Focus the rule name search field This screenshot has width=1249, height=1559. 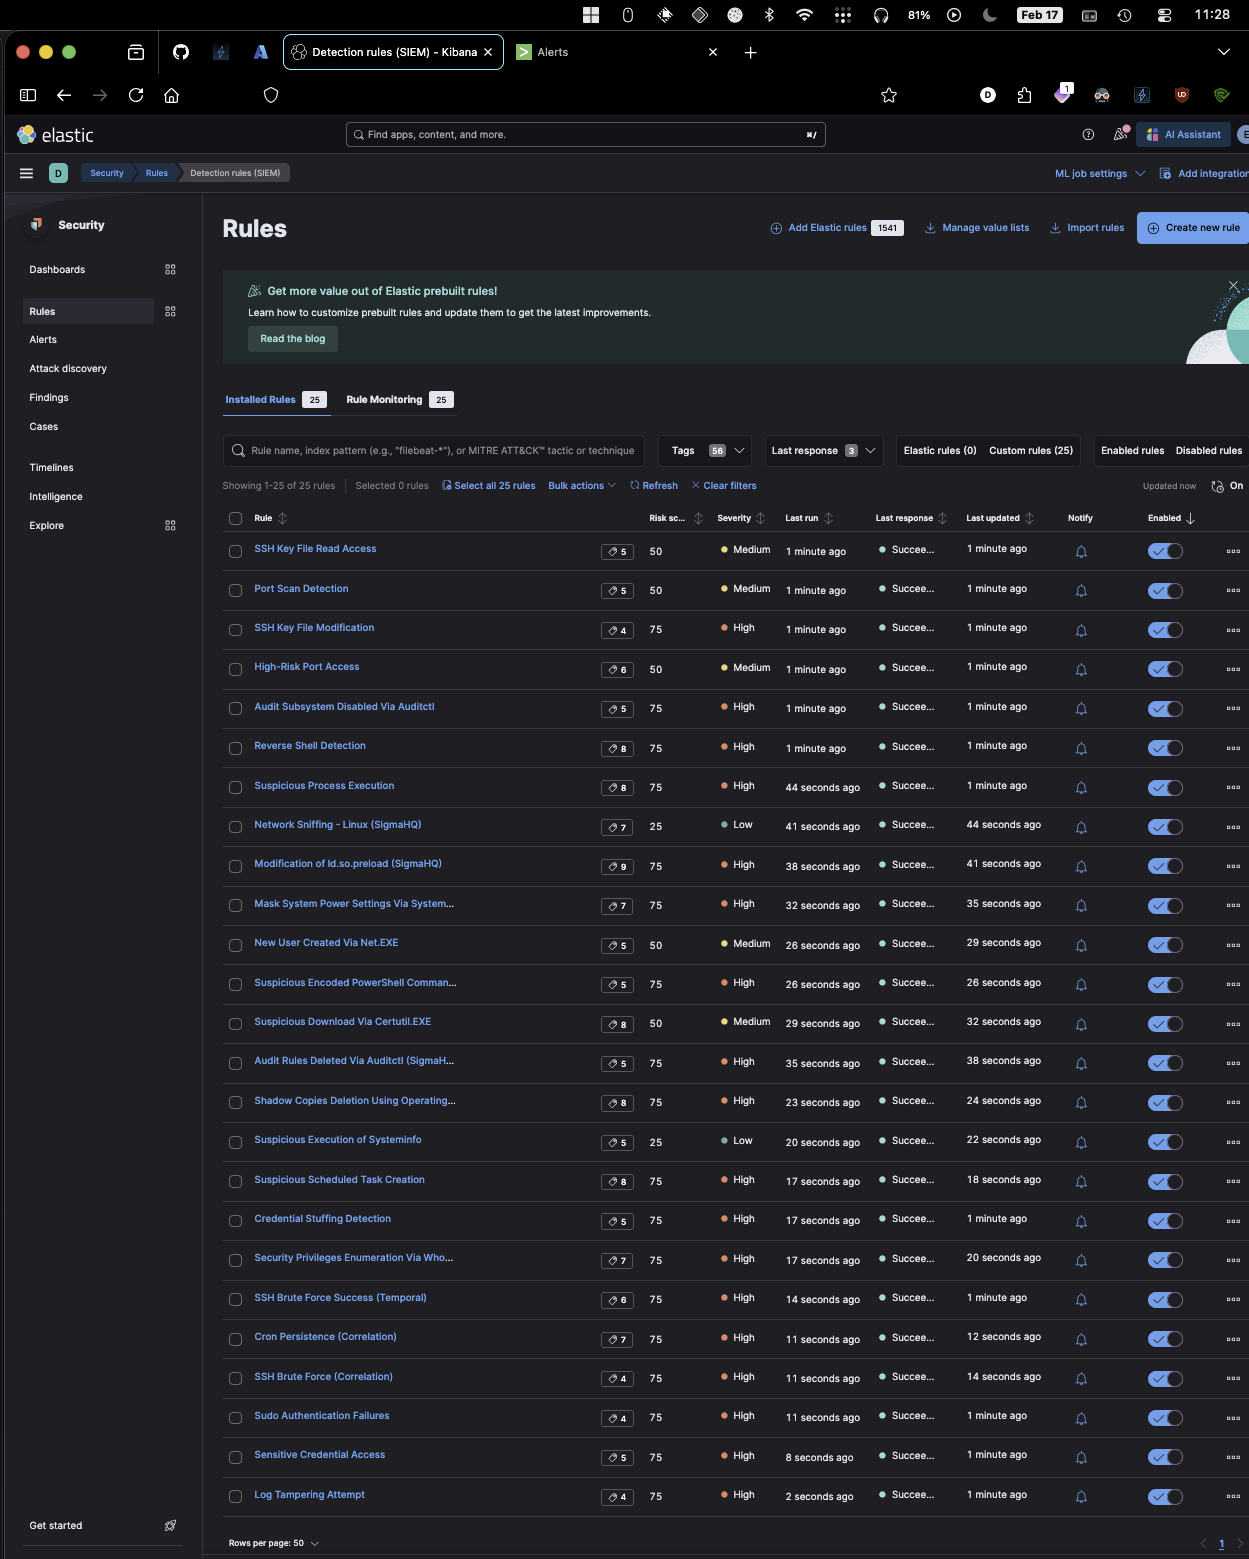pyautogui.click(x=434, y=451)
